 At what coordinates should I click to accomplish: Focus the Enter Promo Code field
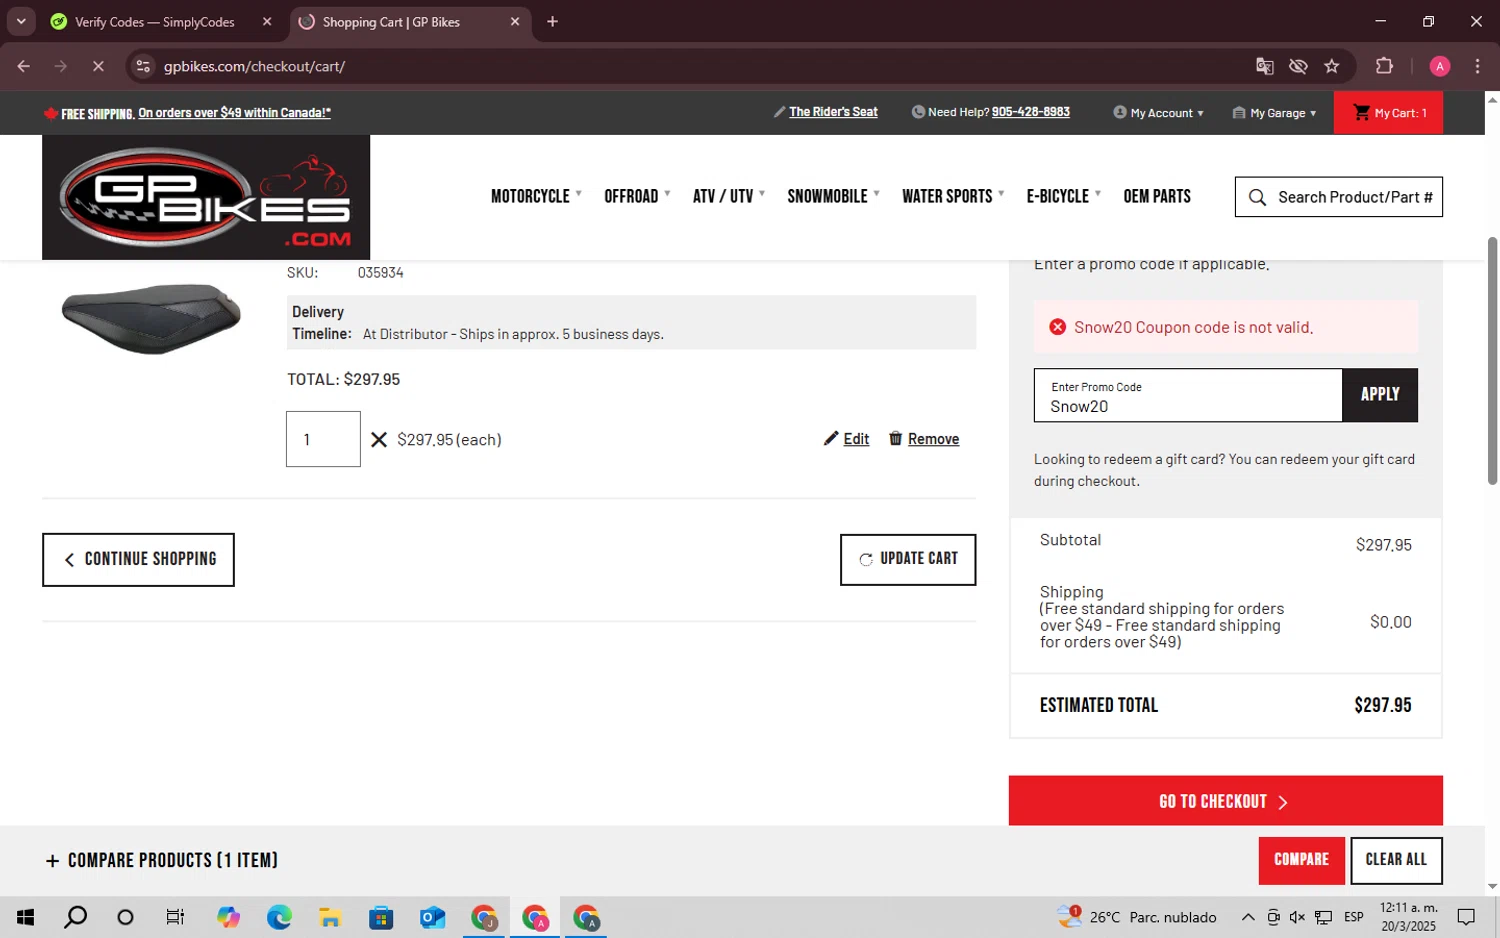pos(1188,395)
